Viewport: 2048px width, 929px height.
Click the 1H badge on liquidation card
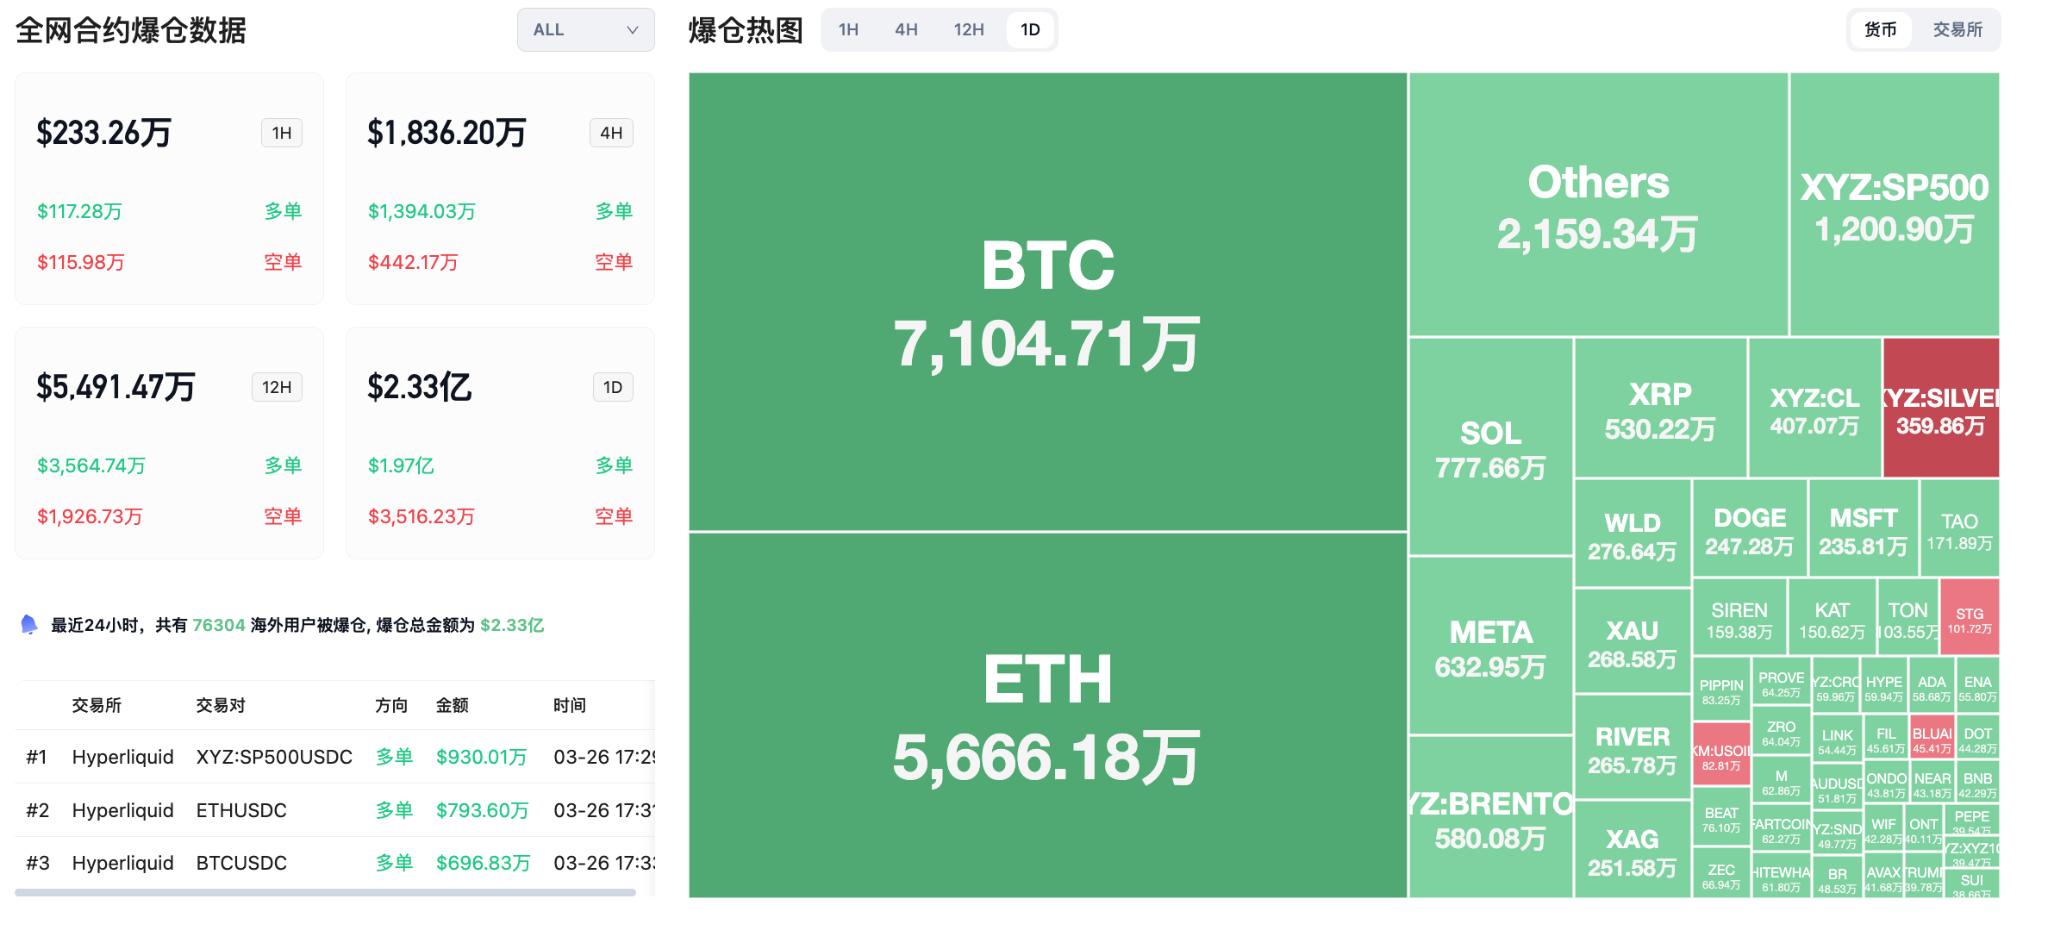point(282,133)
